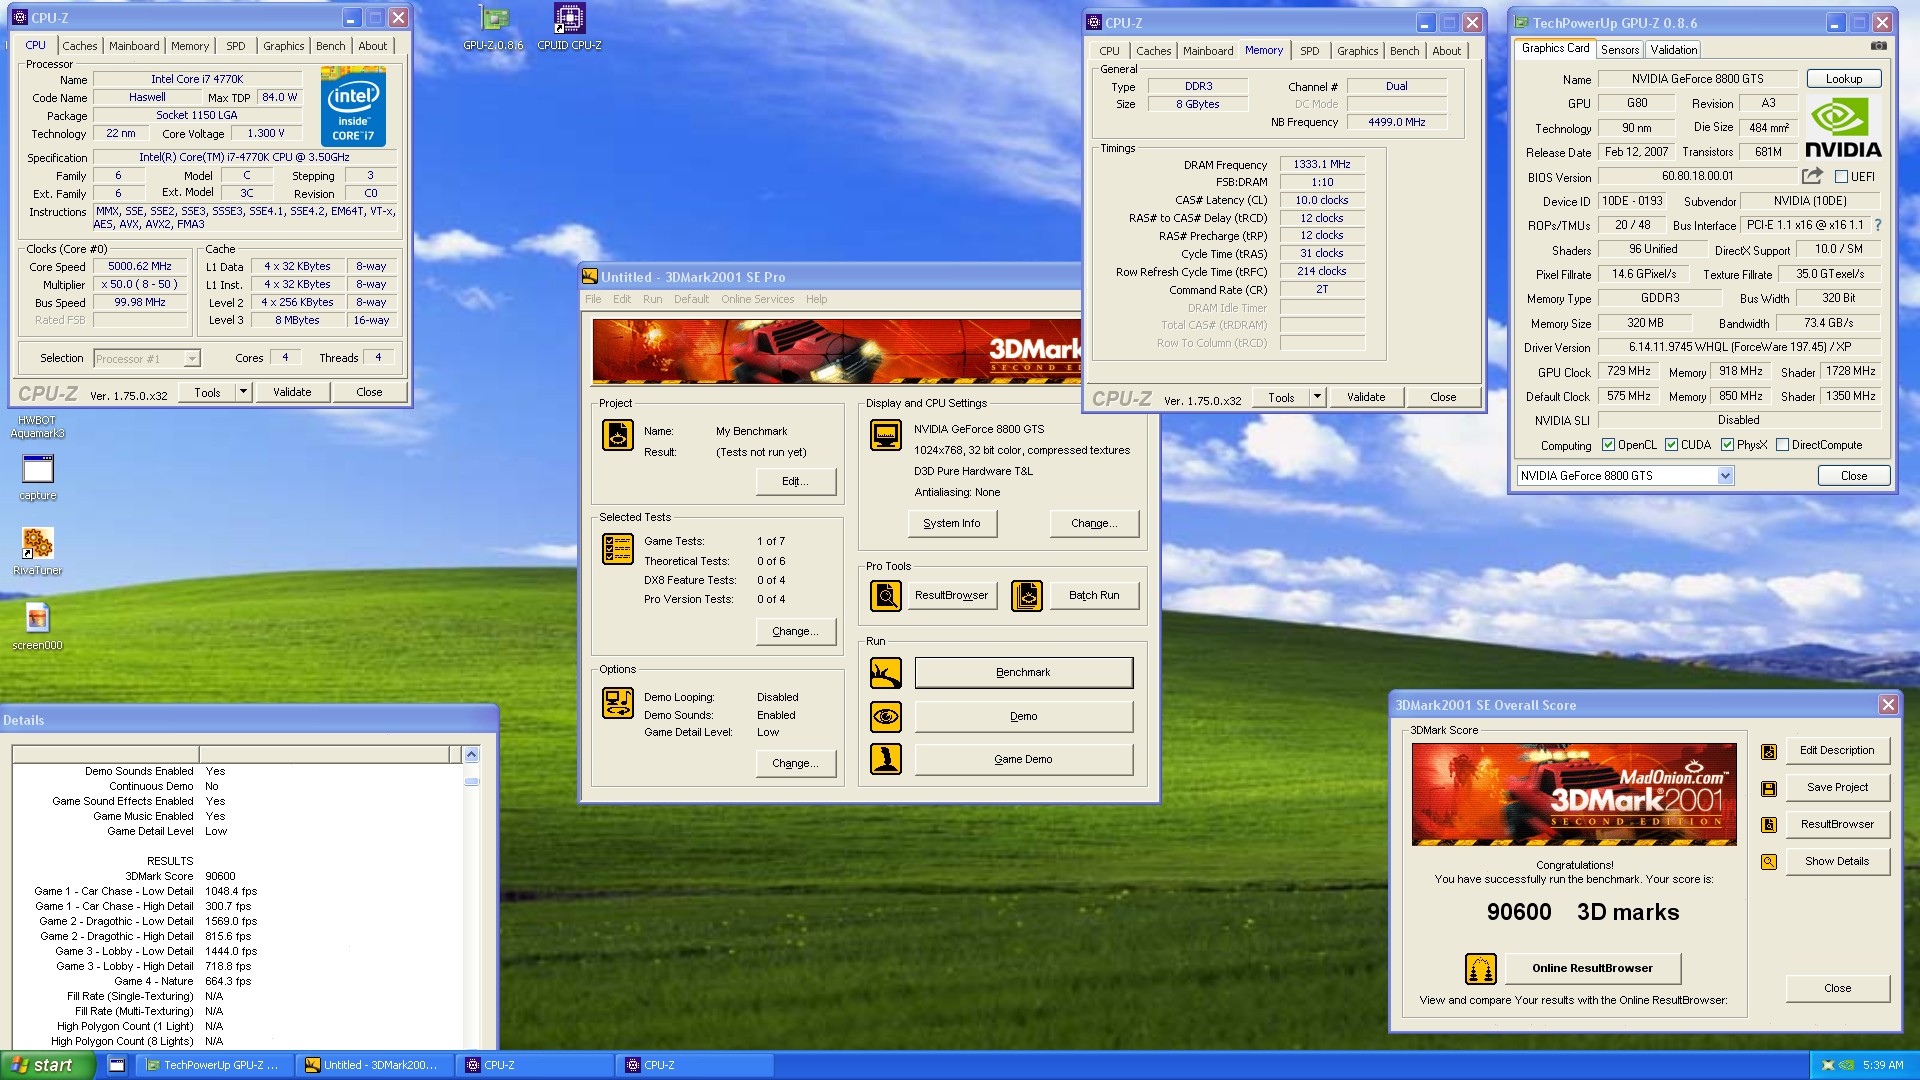1920x1080 pixels.
Task: Click the Details list vertical scrollbar thumb
Action: 472,781
